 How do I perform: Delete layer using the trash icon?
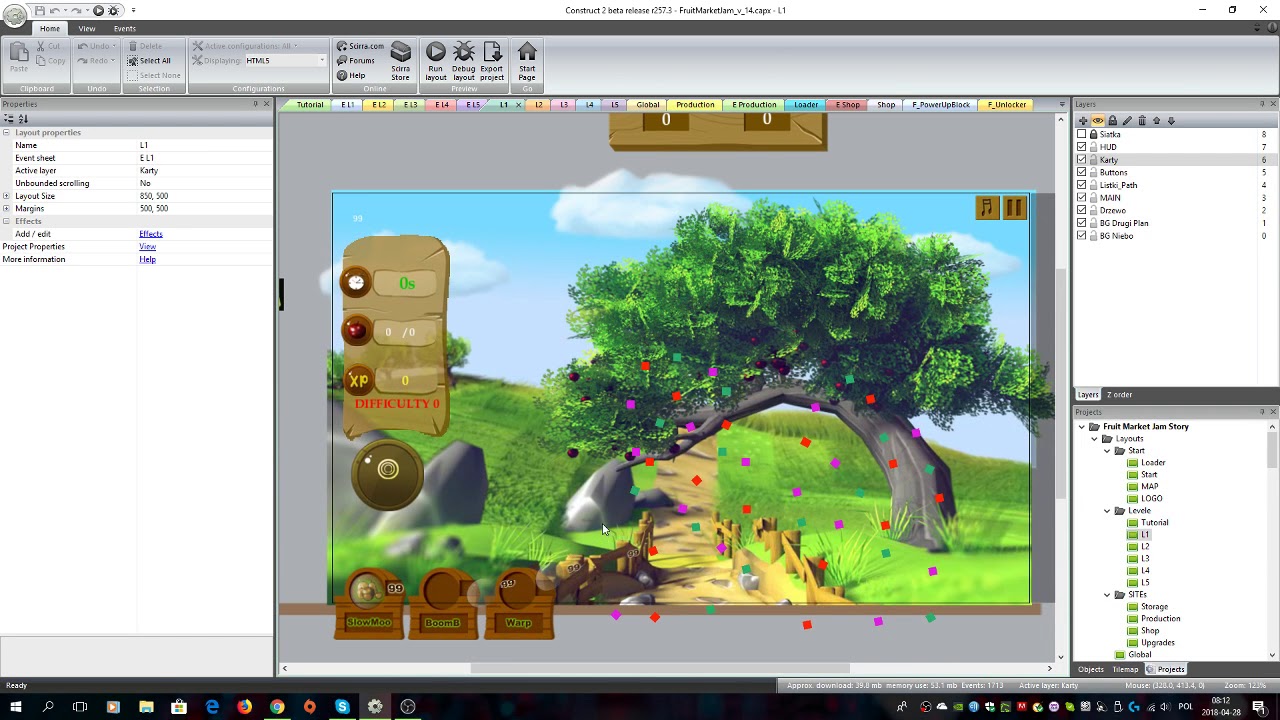coord(1142,121)
